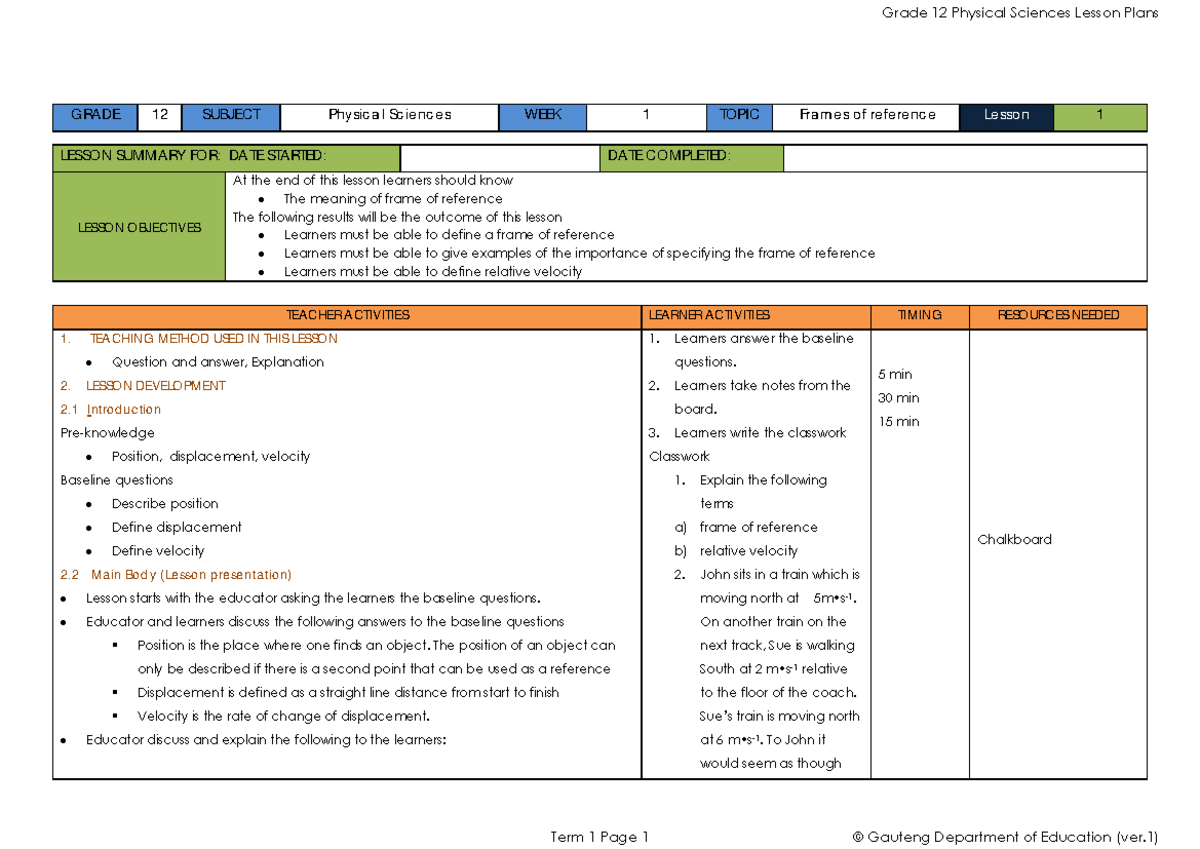The image size is (1200, 849).
Task: Click 'Learners take notes from the' activity line
Action: pos(762,386)
